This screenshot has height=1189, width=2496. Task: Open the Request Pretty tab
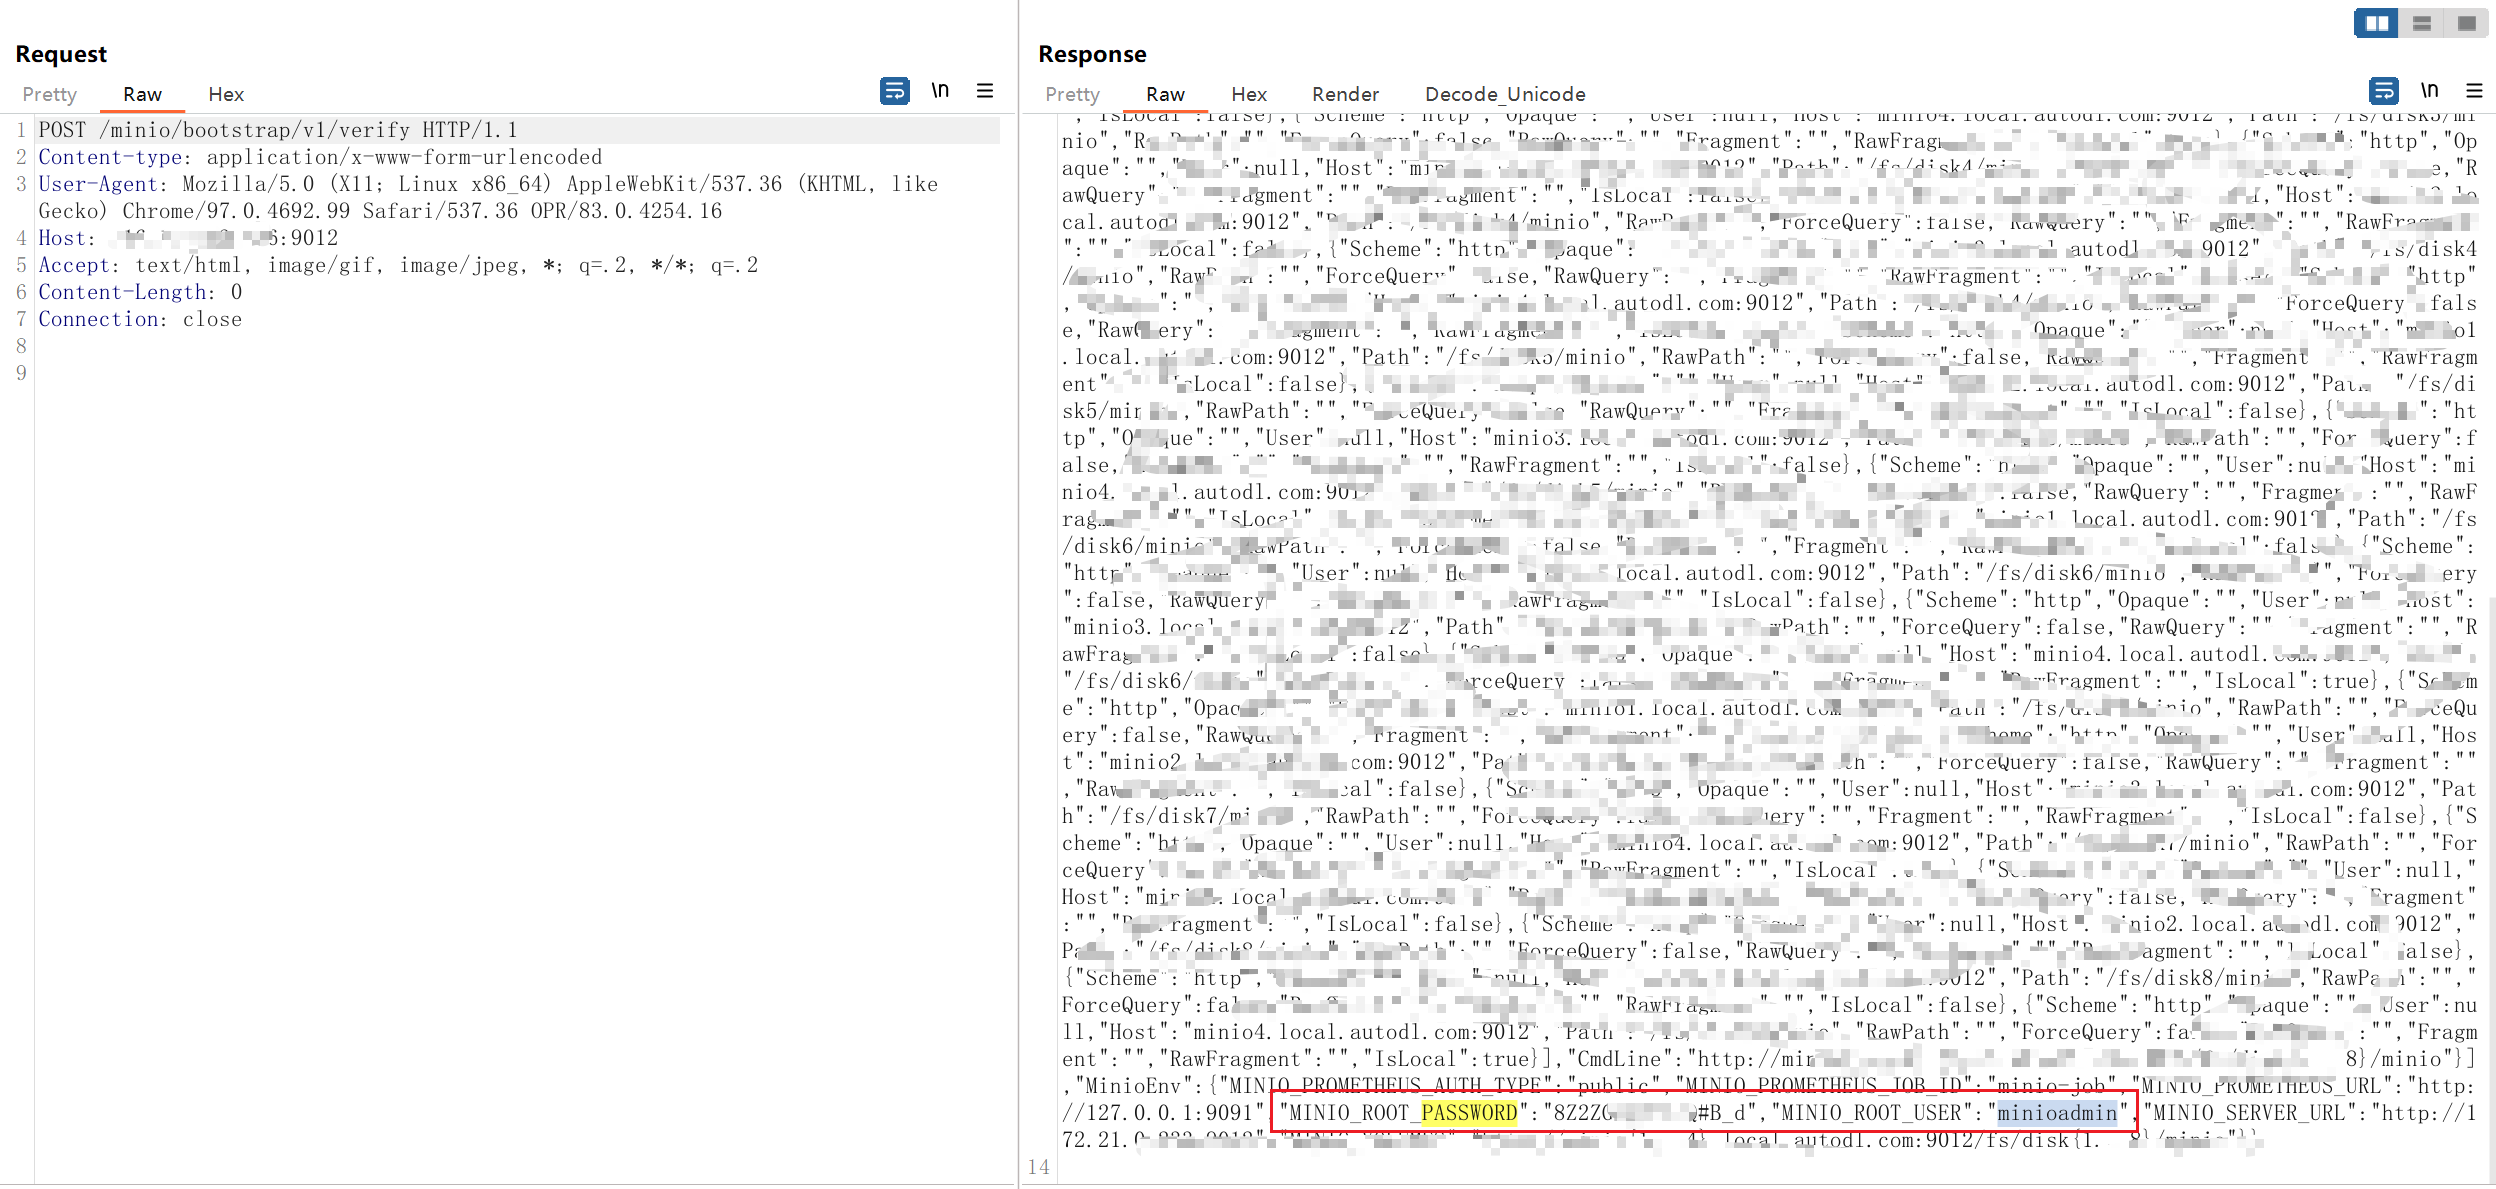click(49, 94)
